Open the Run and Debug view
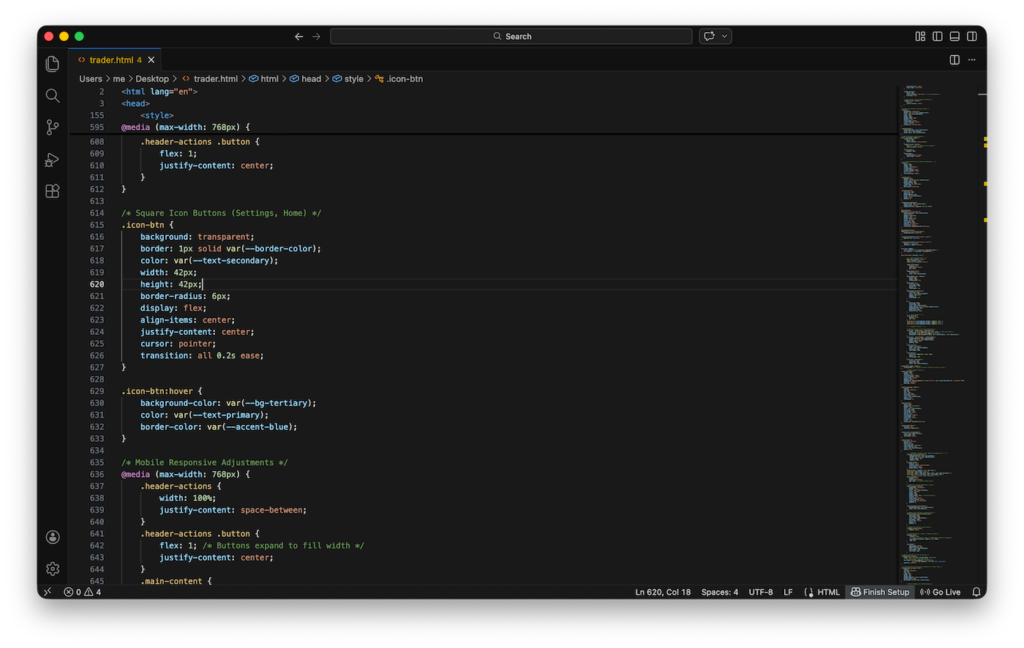This screenshot has height=648, width=1024. [53, 160]
